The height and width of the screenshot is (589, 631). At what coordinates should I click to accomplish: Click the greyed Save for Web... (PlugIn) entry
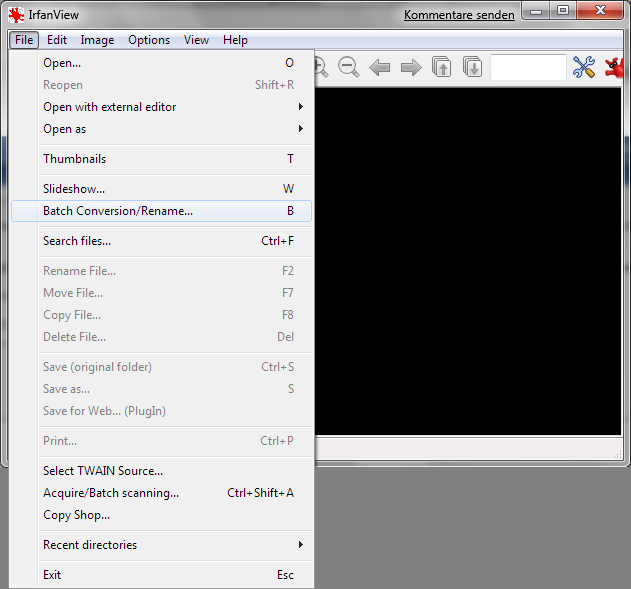coord(161,411)
